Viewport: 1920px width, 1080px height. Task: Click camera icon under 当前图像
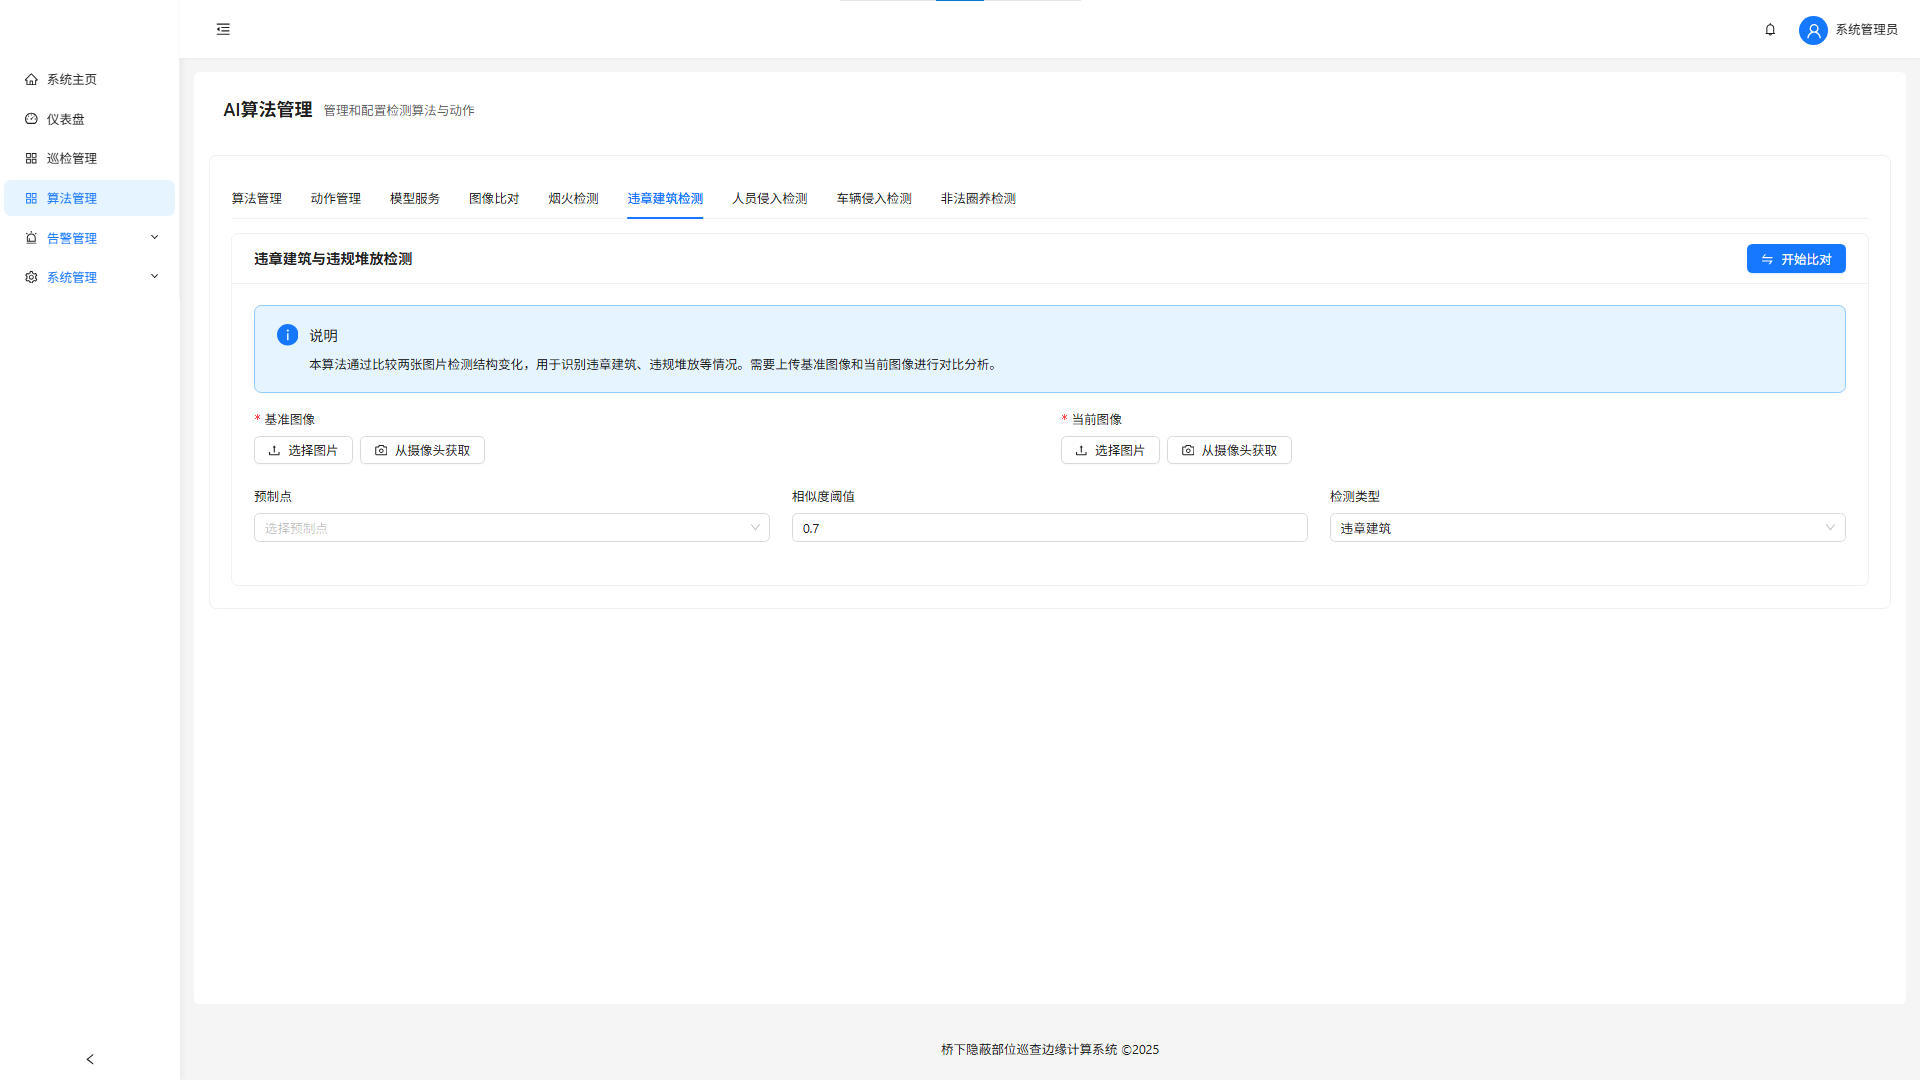tap(1188, 450)
